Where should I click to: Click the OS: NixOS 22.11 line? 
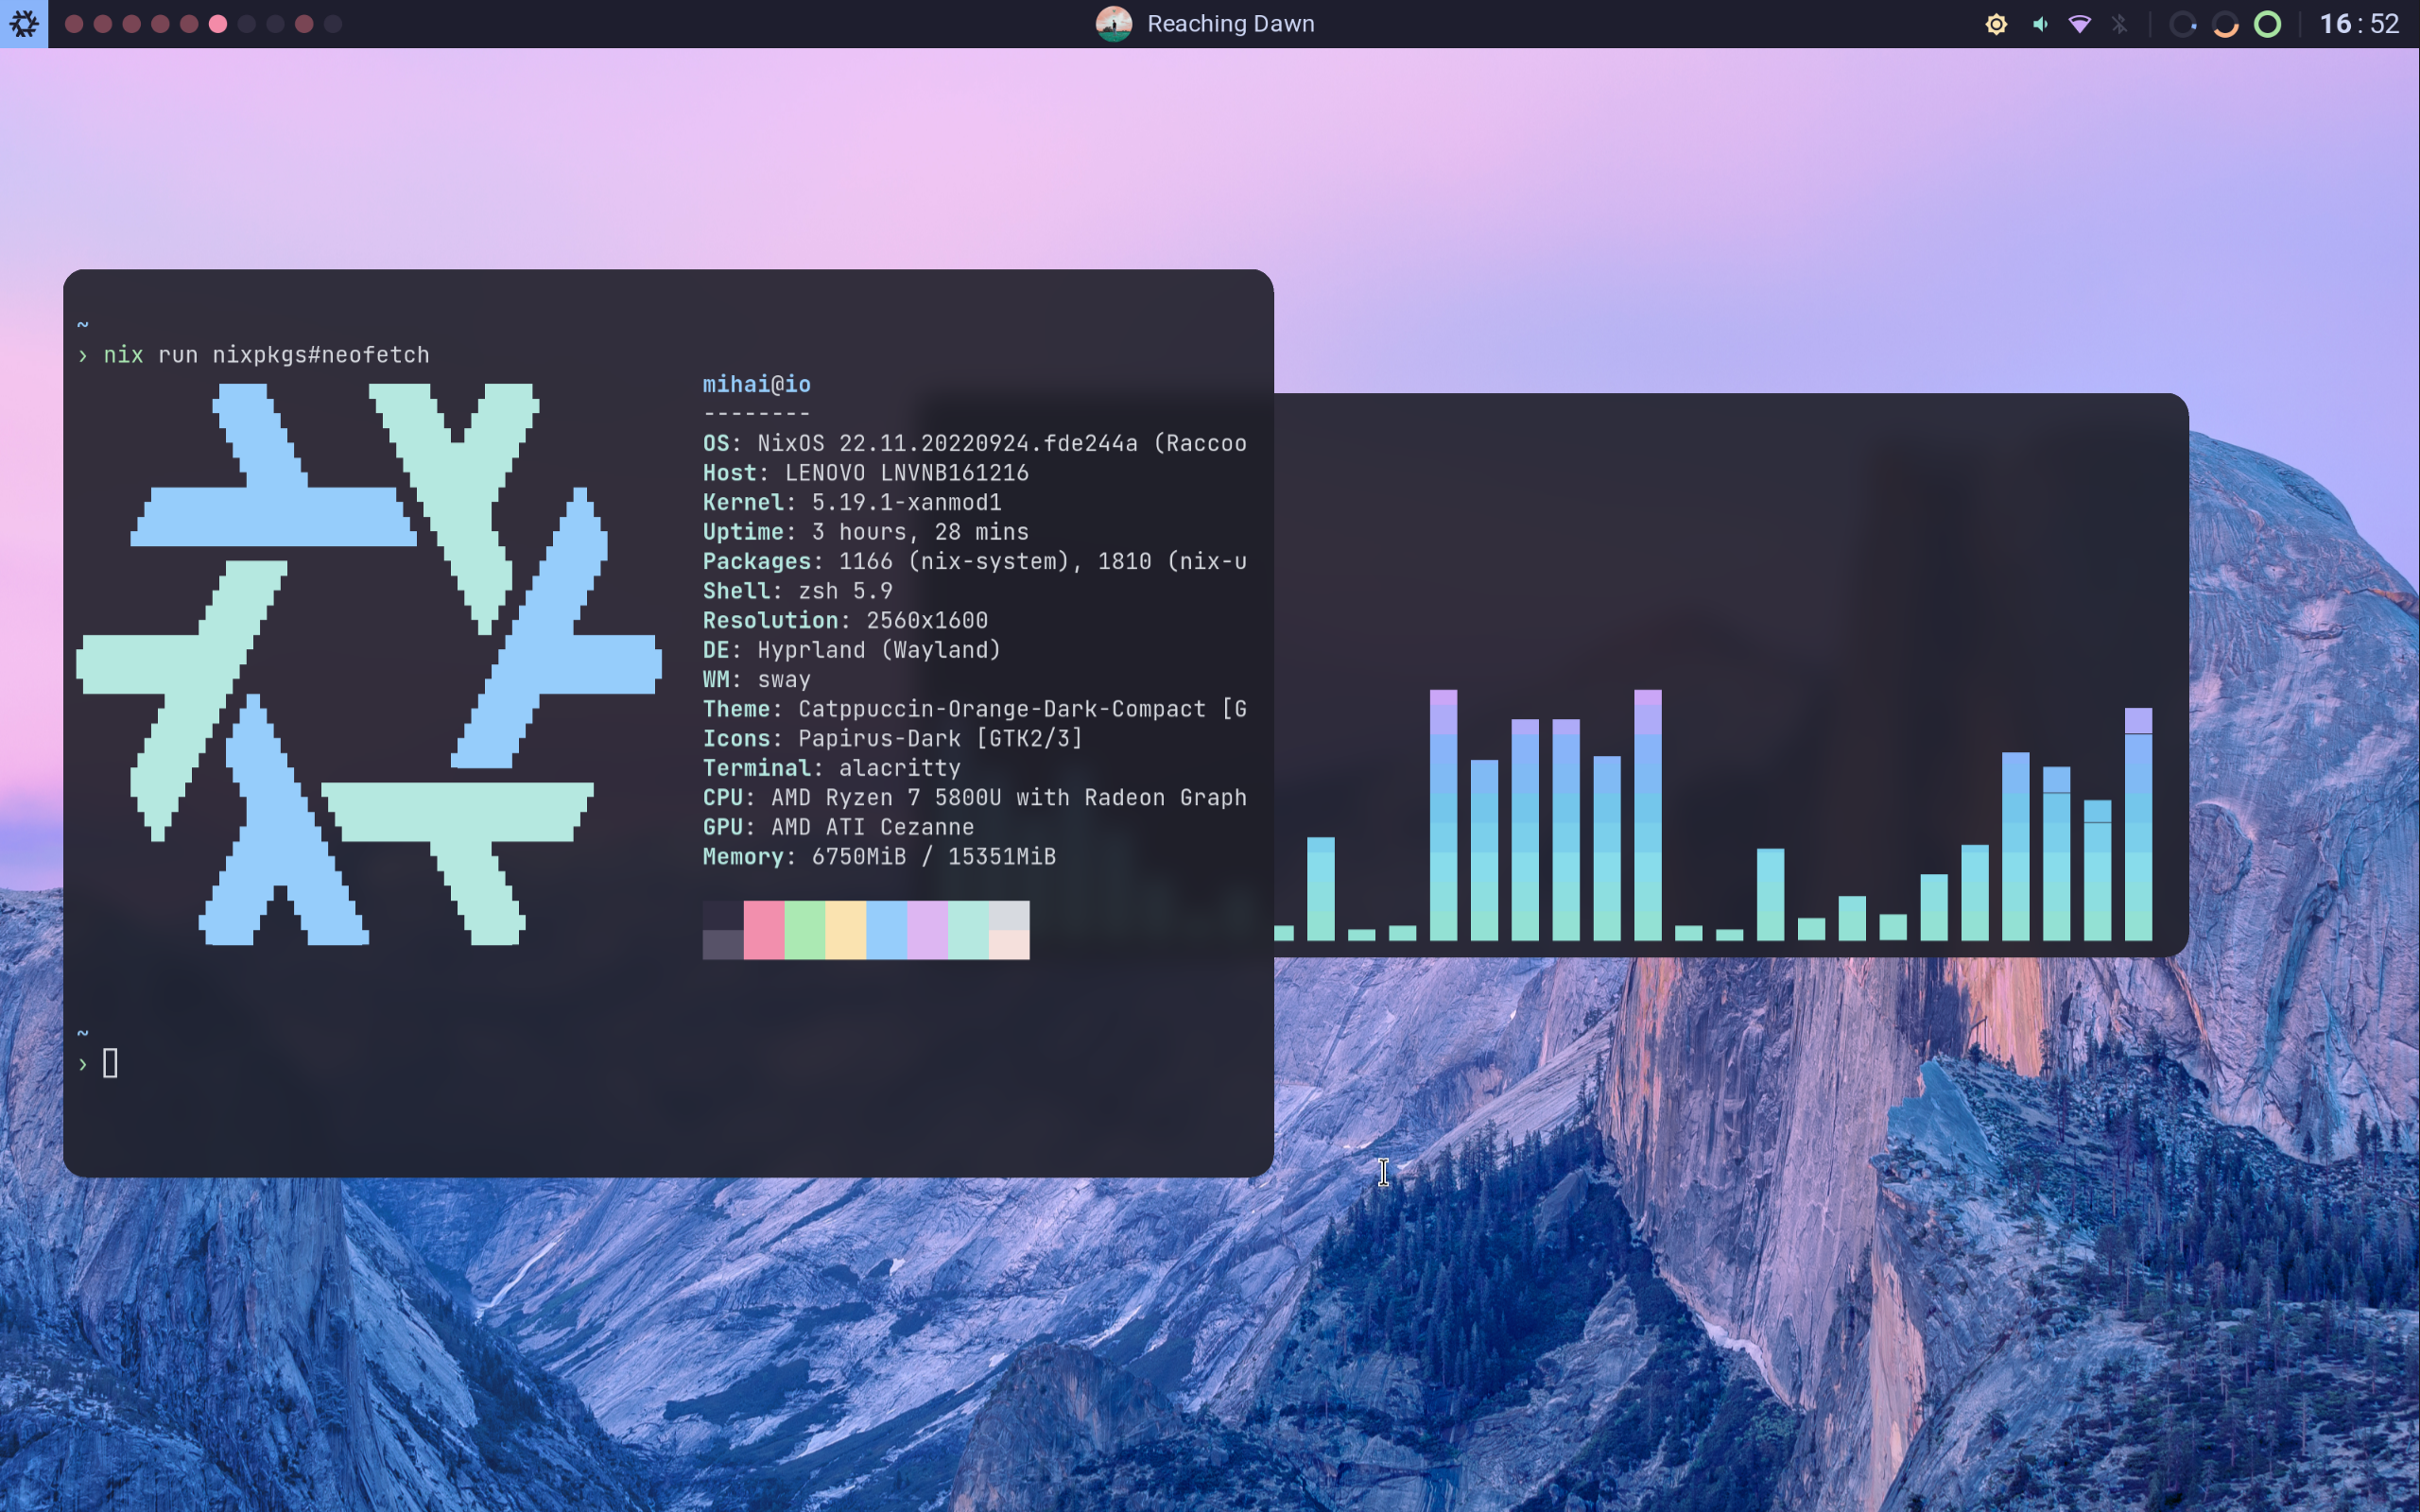pos(975,443)
